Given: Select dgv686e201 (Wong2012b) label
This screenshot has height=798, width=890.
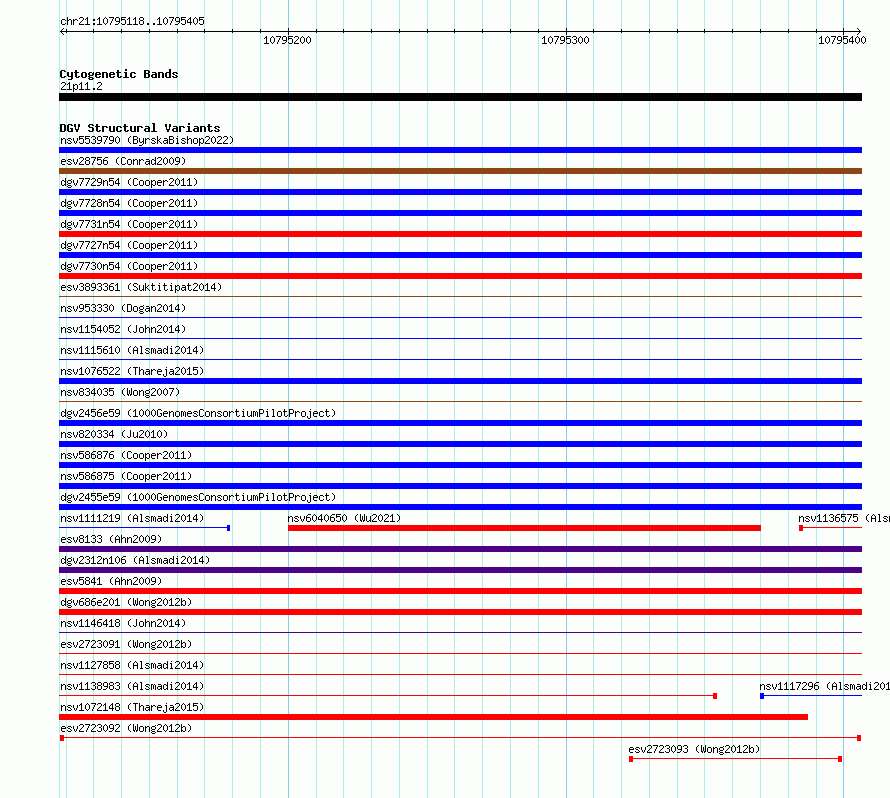Looking at the screenshot, I should pyautogui.click(x=126, y=602).
